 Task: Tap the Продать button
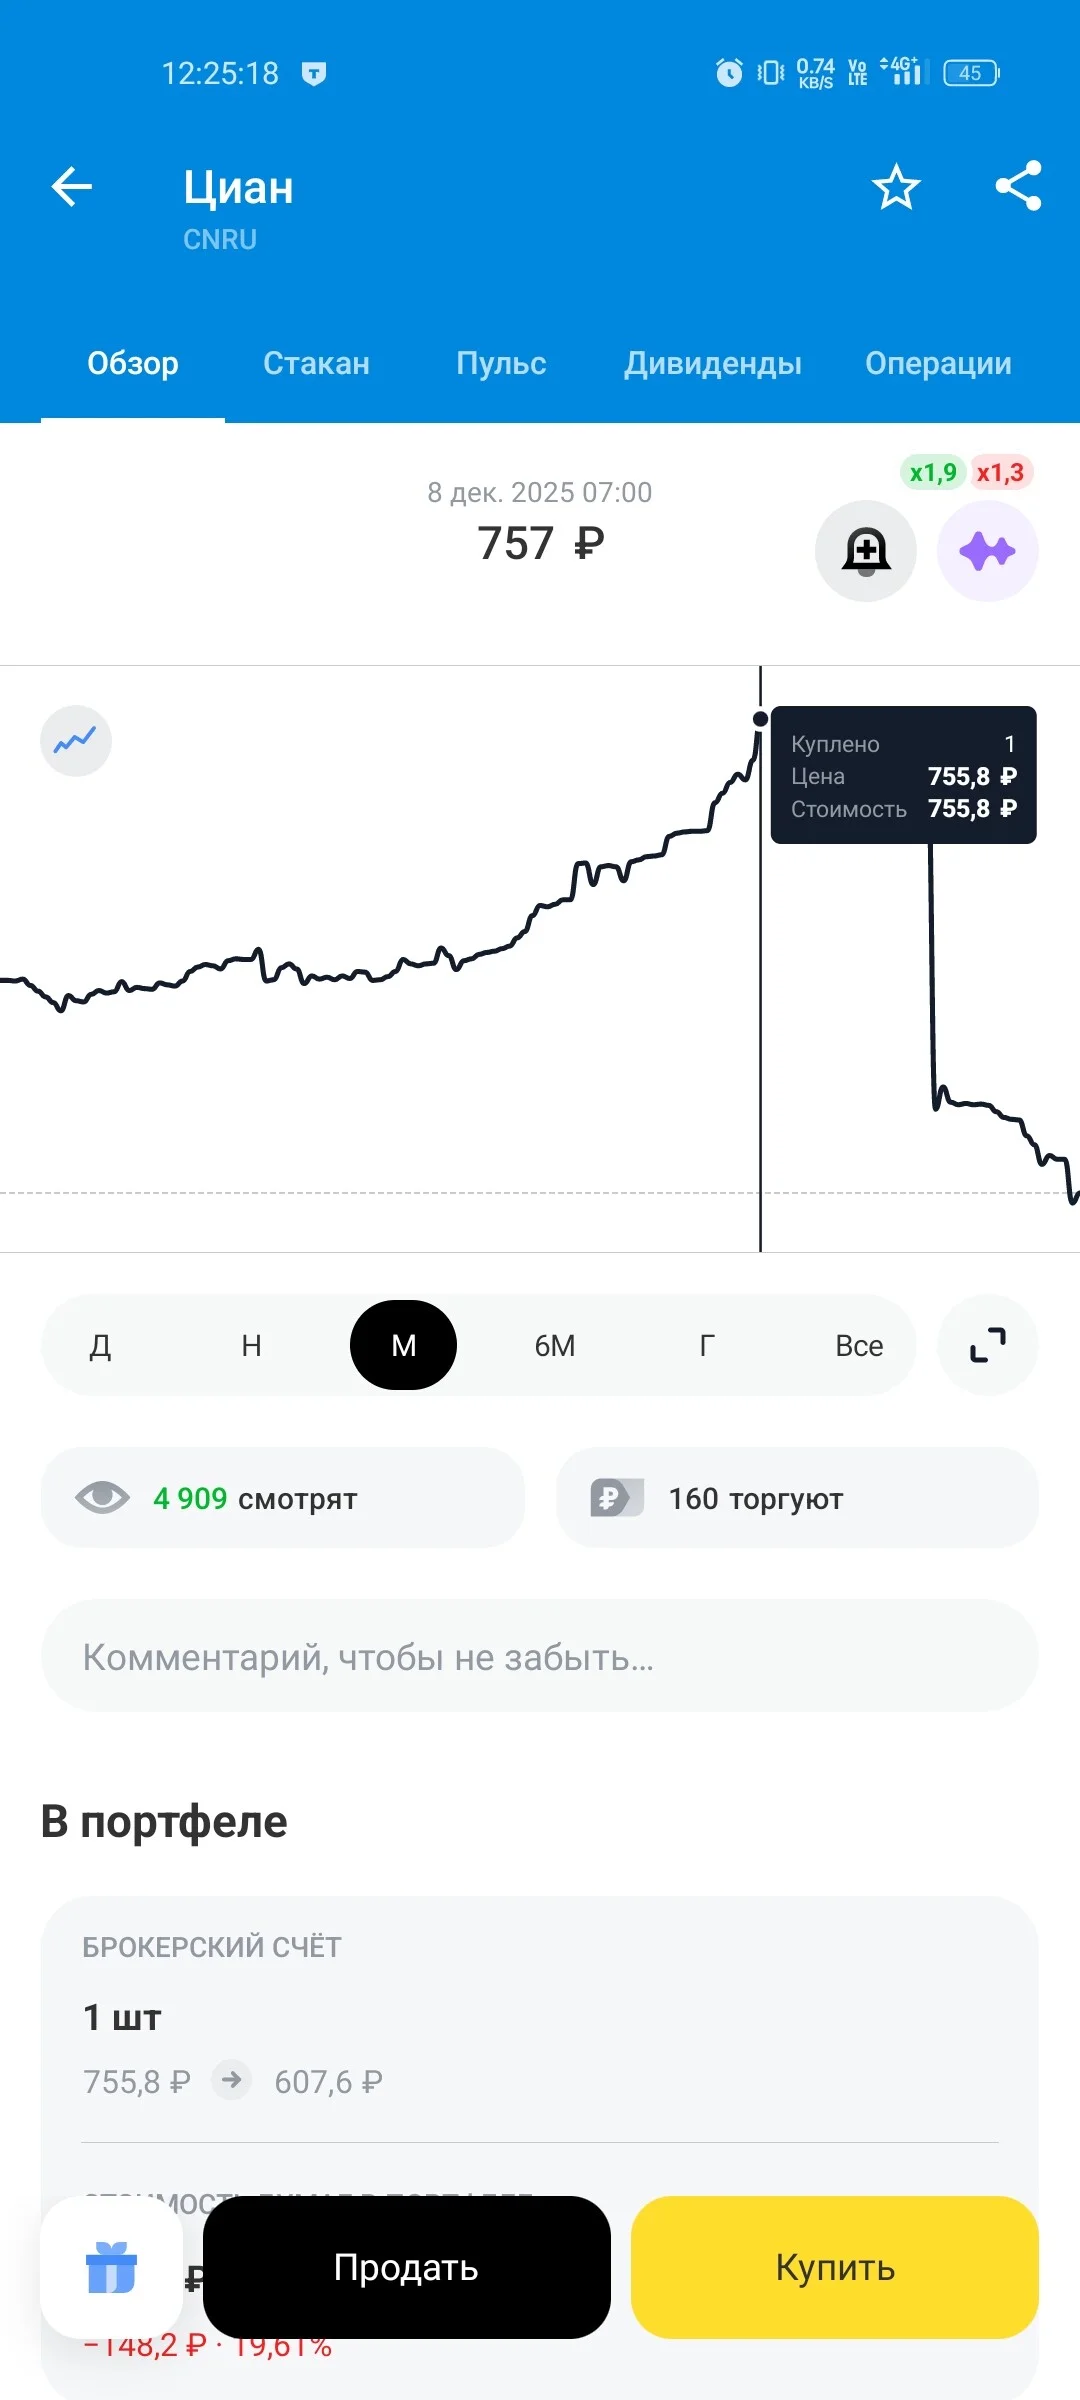(407, 2267)
